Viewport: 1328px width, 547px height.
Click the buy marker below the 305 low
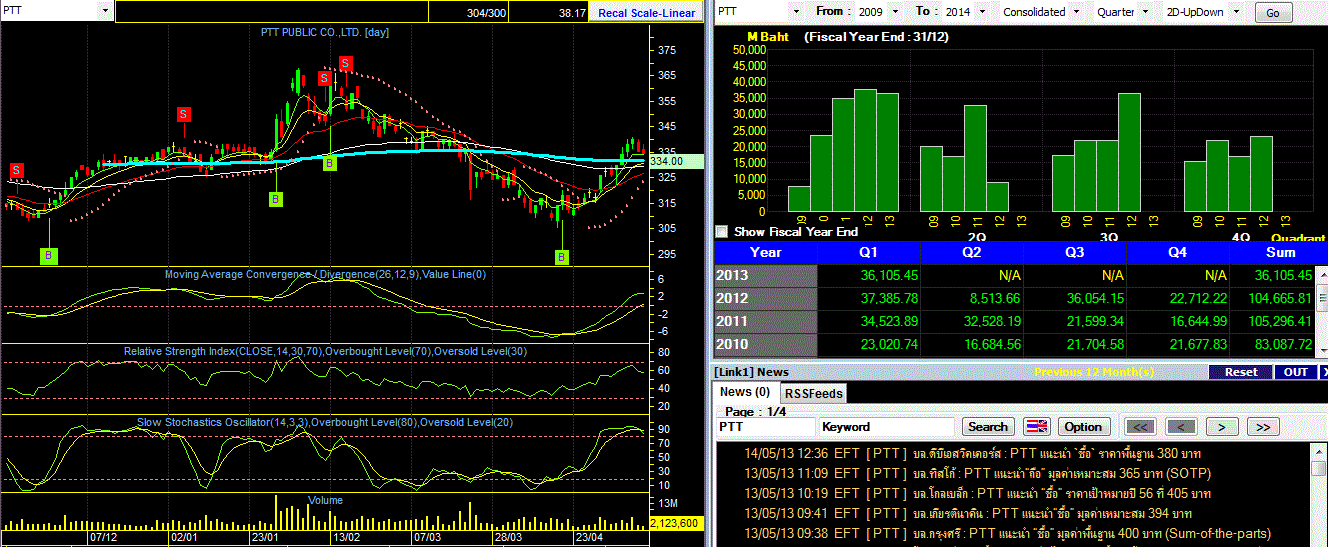pos(562,257)
